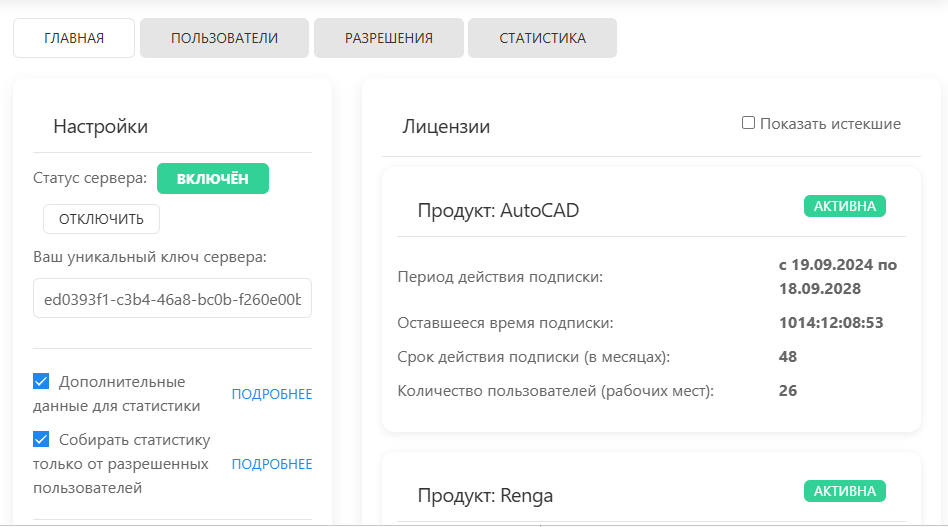This screenshot has height=527, width=948.
Task: Click the АКТИВНА badge on Renga license
Action: coord(845,491)
